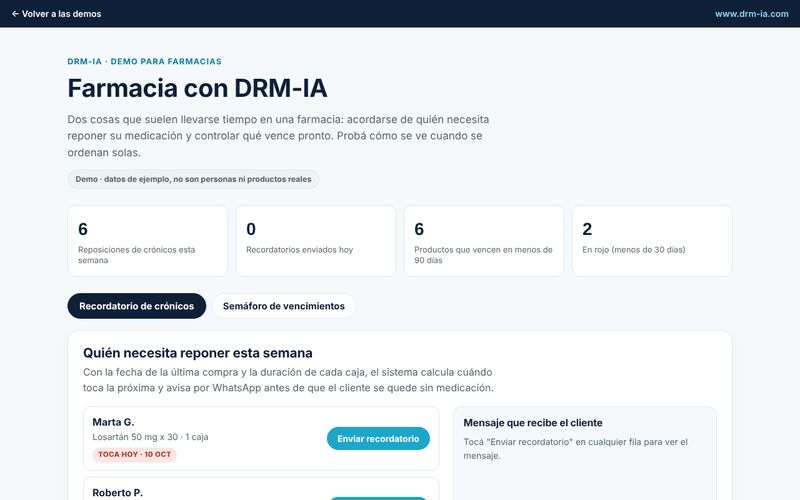The image size is (800, 500).
Task: Click the Tocá "Enviar recordatorio" hint text
Action: tap(576, 448)
